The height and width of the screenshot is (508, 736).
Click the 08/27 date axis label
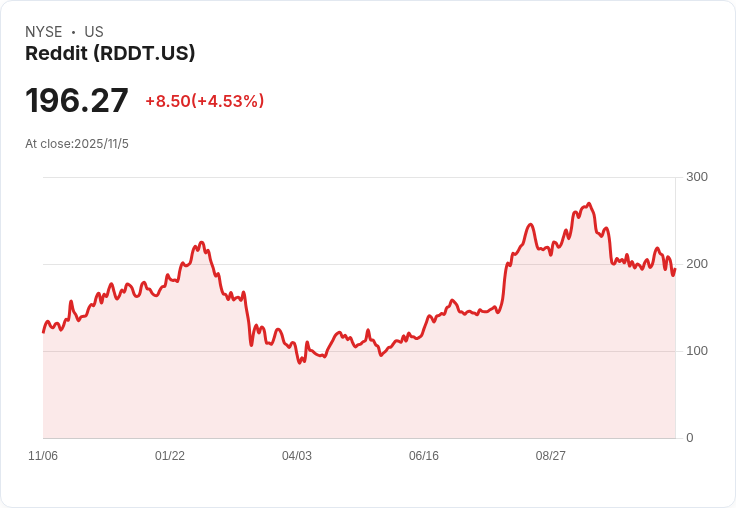click(x=551, y=456)
